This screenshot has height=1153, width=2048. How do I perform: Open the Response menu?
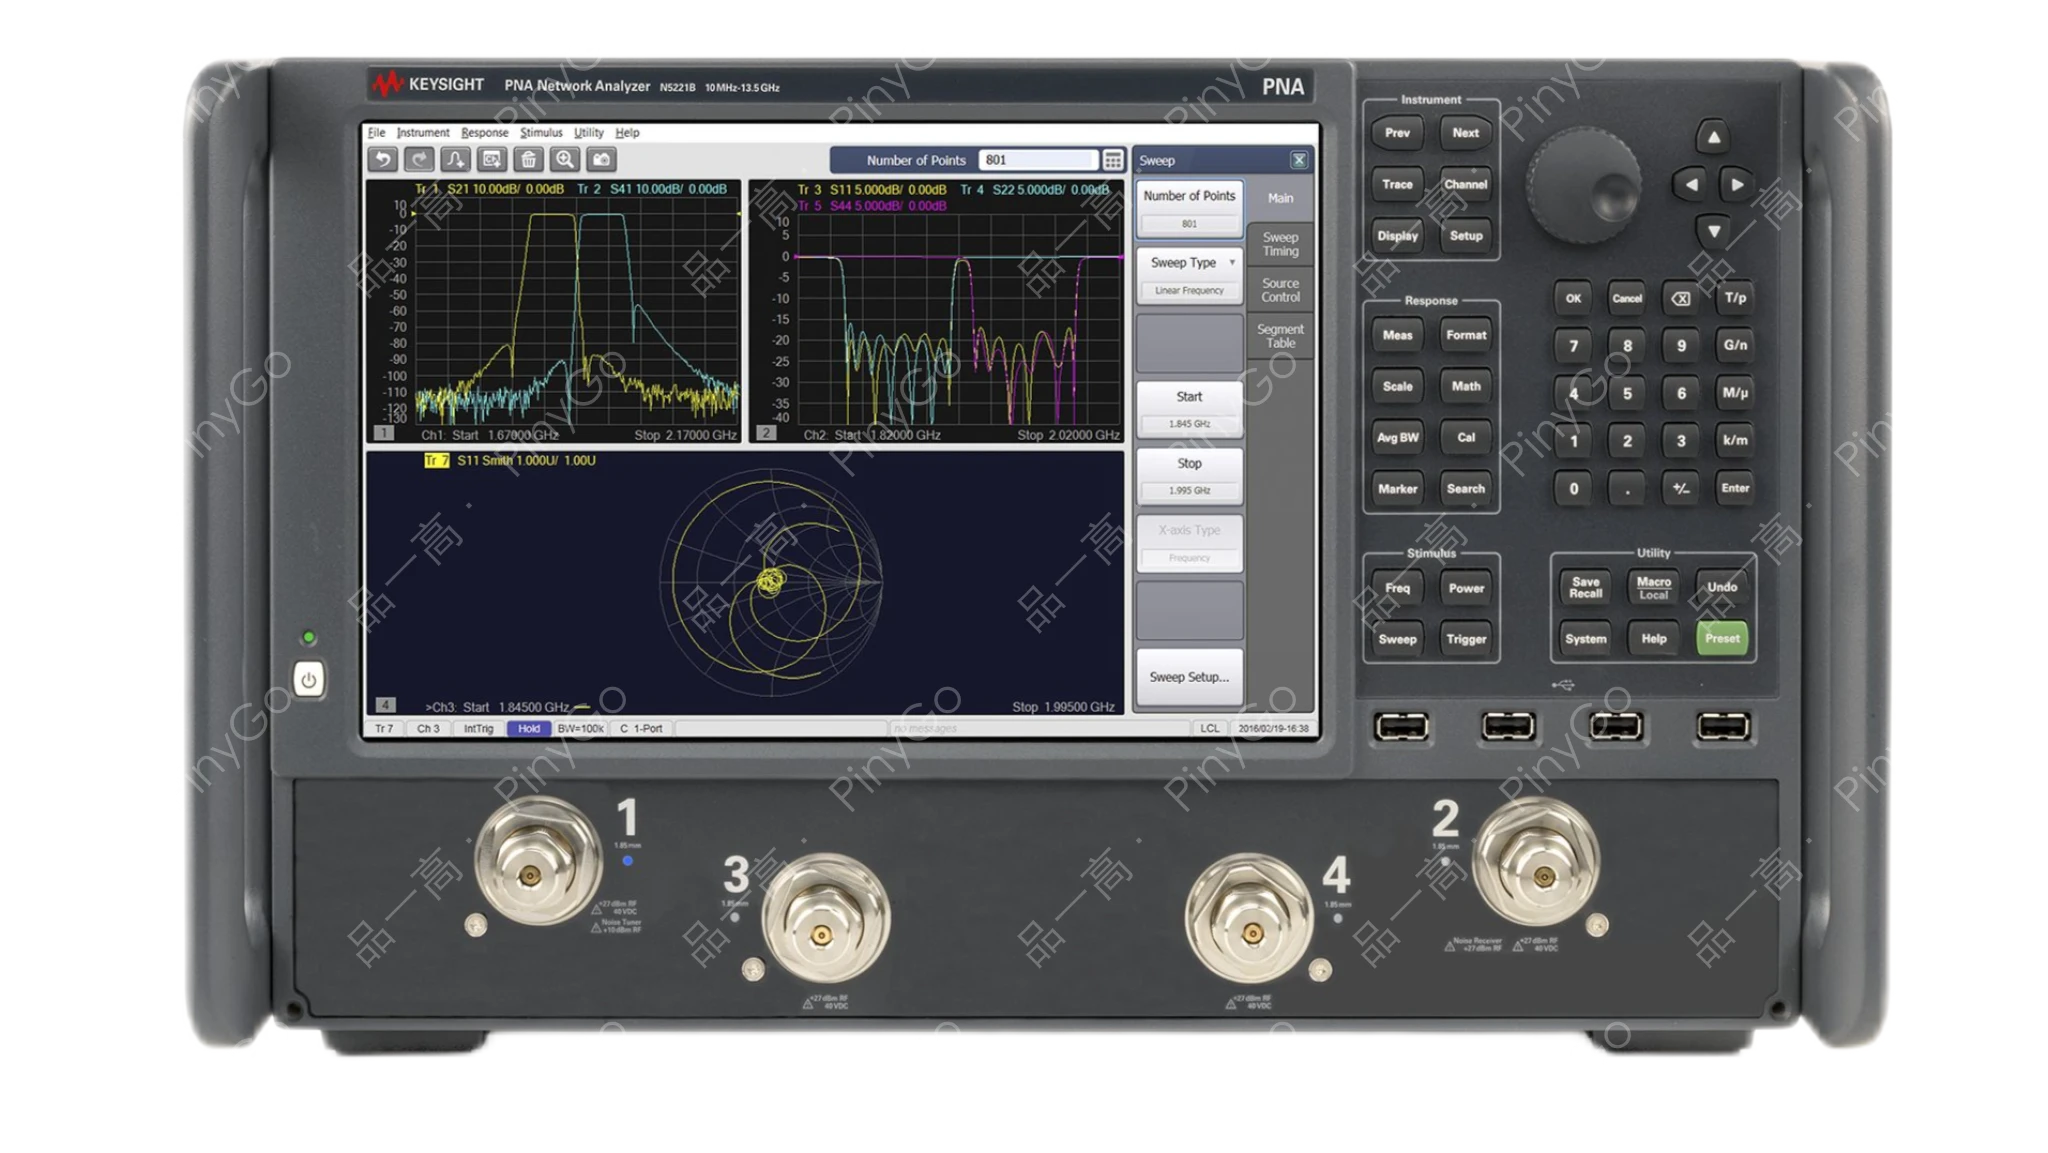tap(484, 133)
